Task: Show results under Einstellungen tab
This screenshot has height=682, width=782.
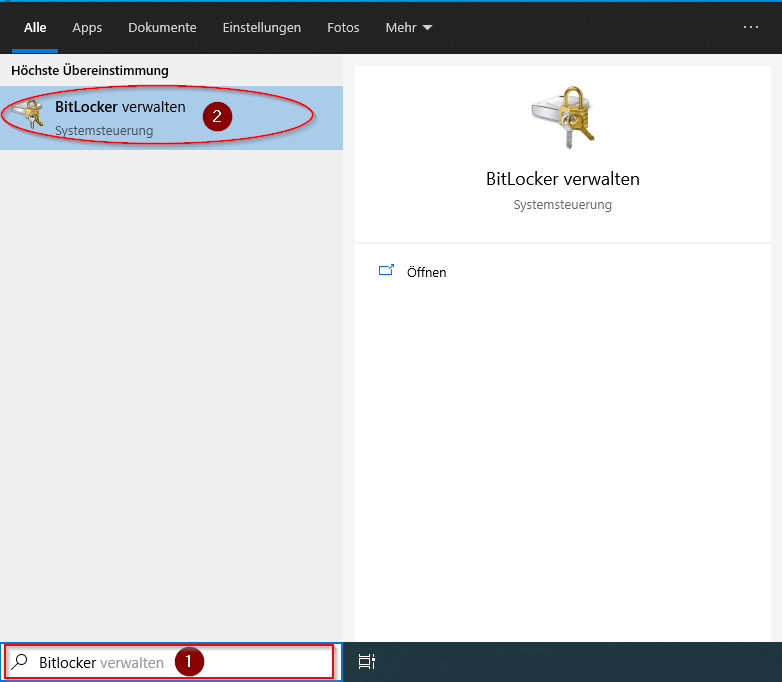Action: click(262, 28)
